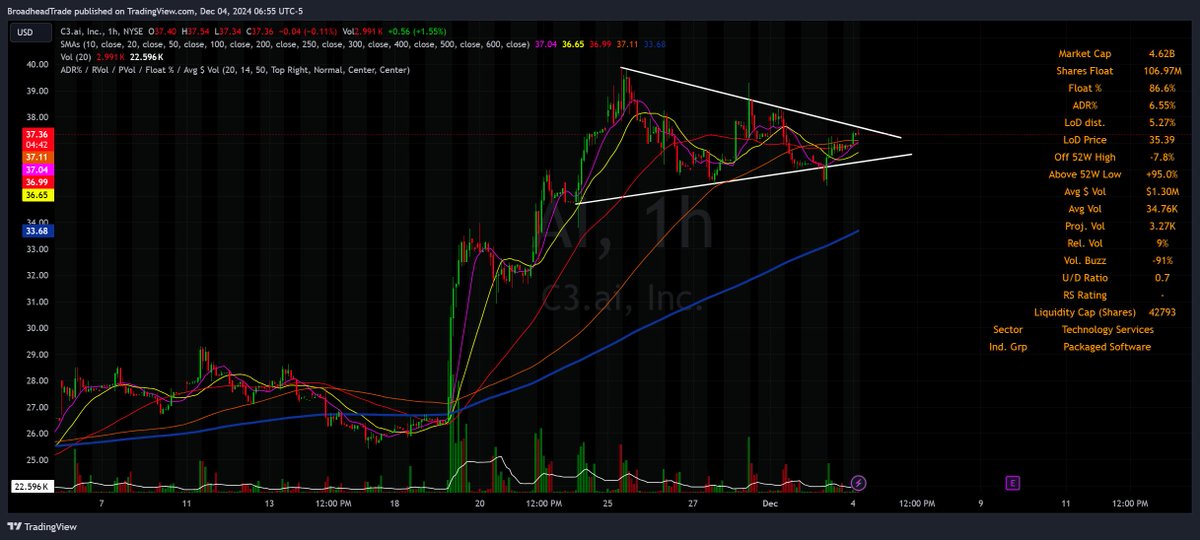The height and width of the screenshot is (540, 1200).
Task: Click the Packaged Software industry group value
Action: click(x=1106, y=347)
